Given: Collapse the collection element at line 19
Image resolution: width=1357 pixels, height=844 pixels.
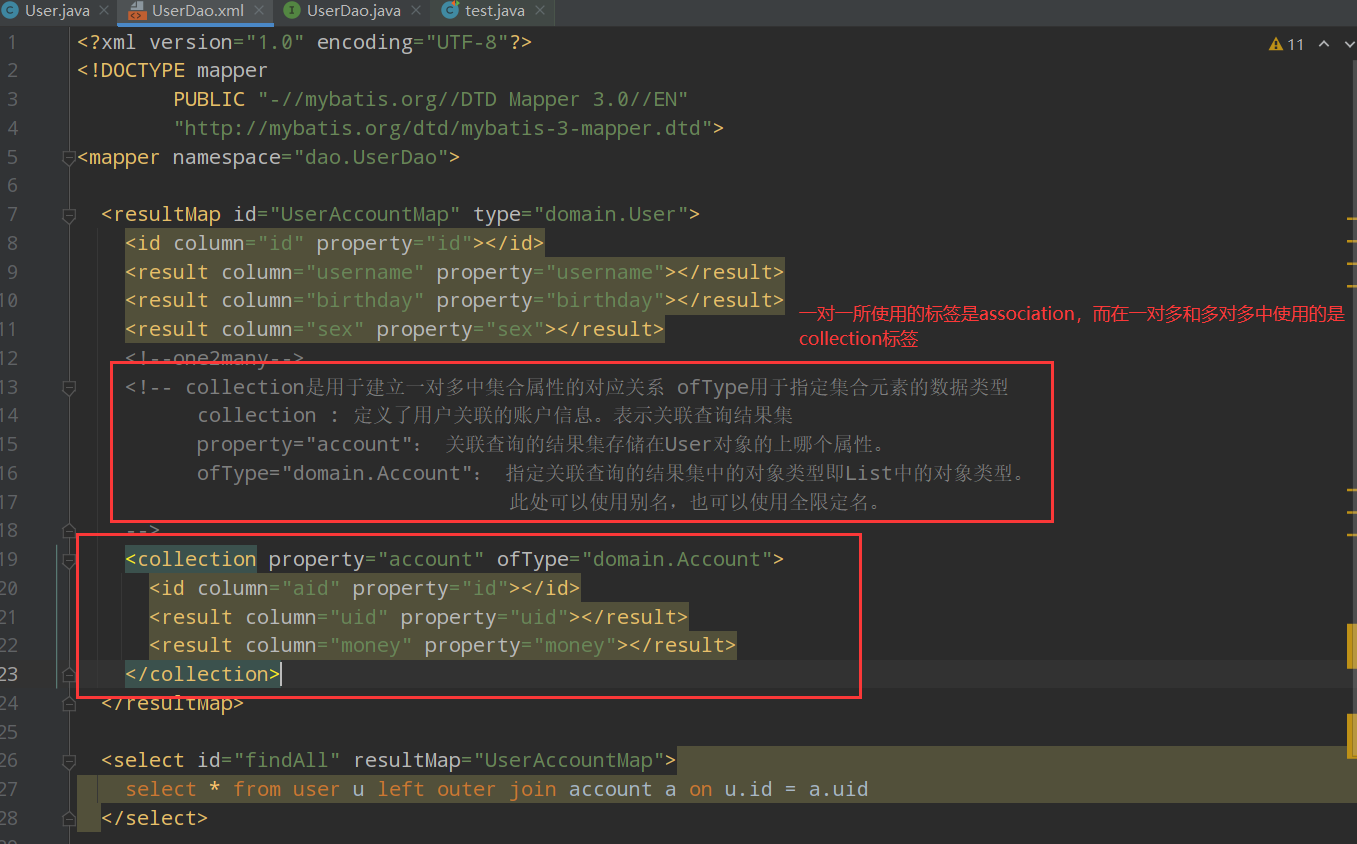Looking at the screenshot, I should coord(69,559).
